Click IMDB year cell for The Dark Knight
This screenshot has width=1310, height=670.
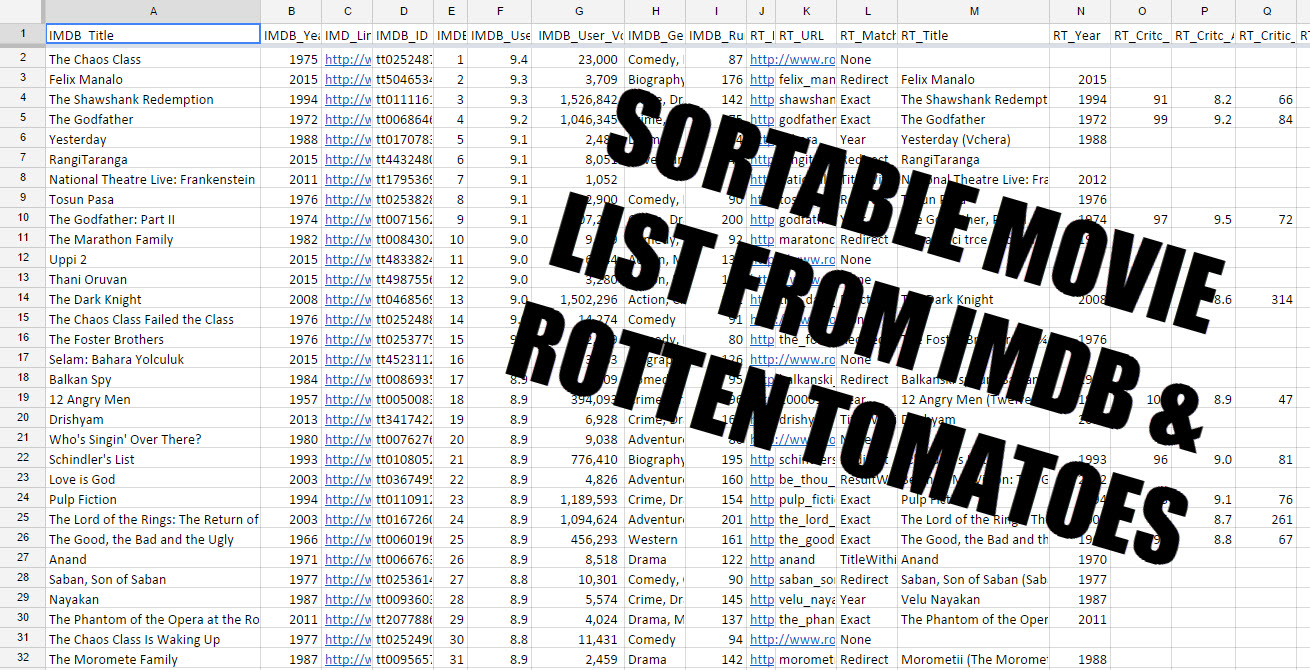[x=291, y=299]
